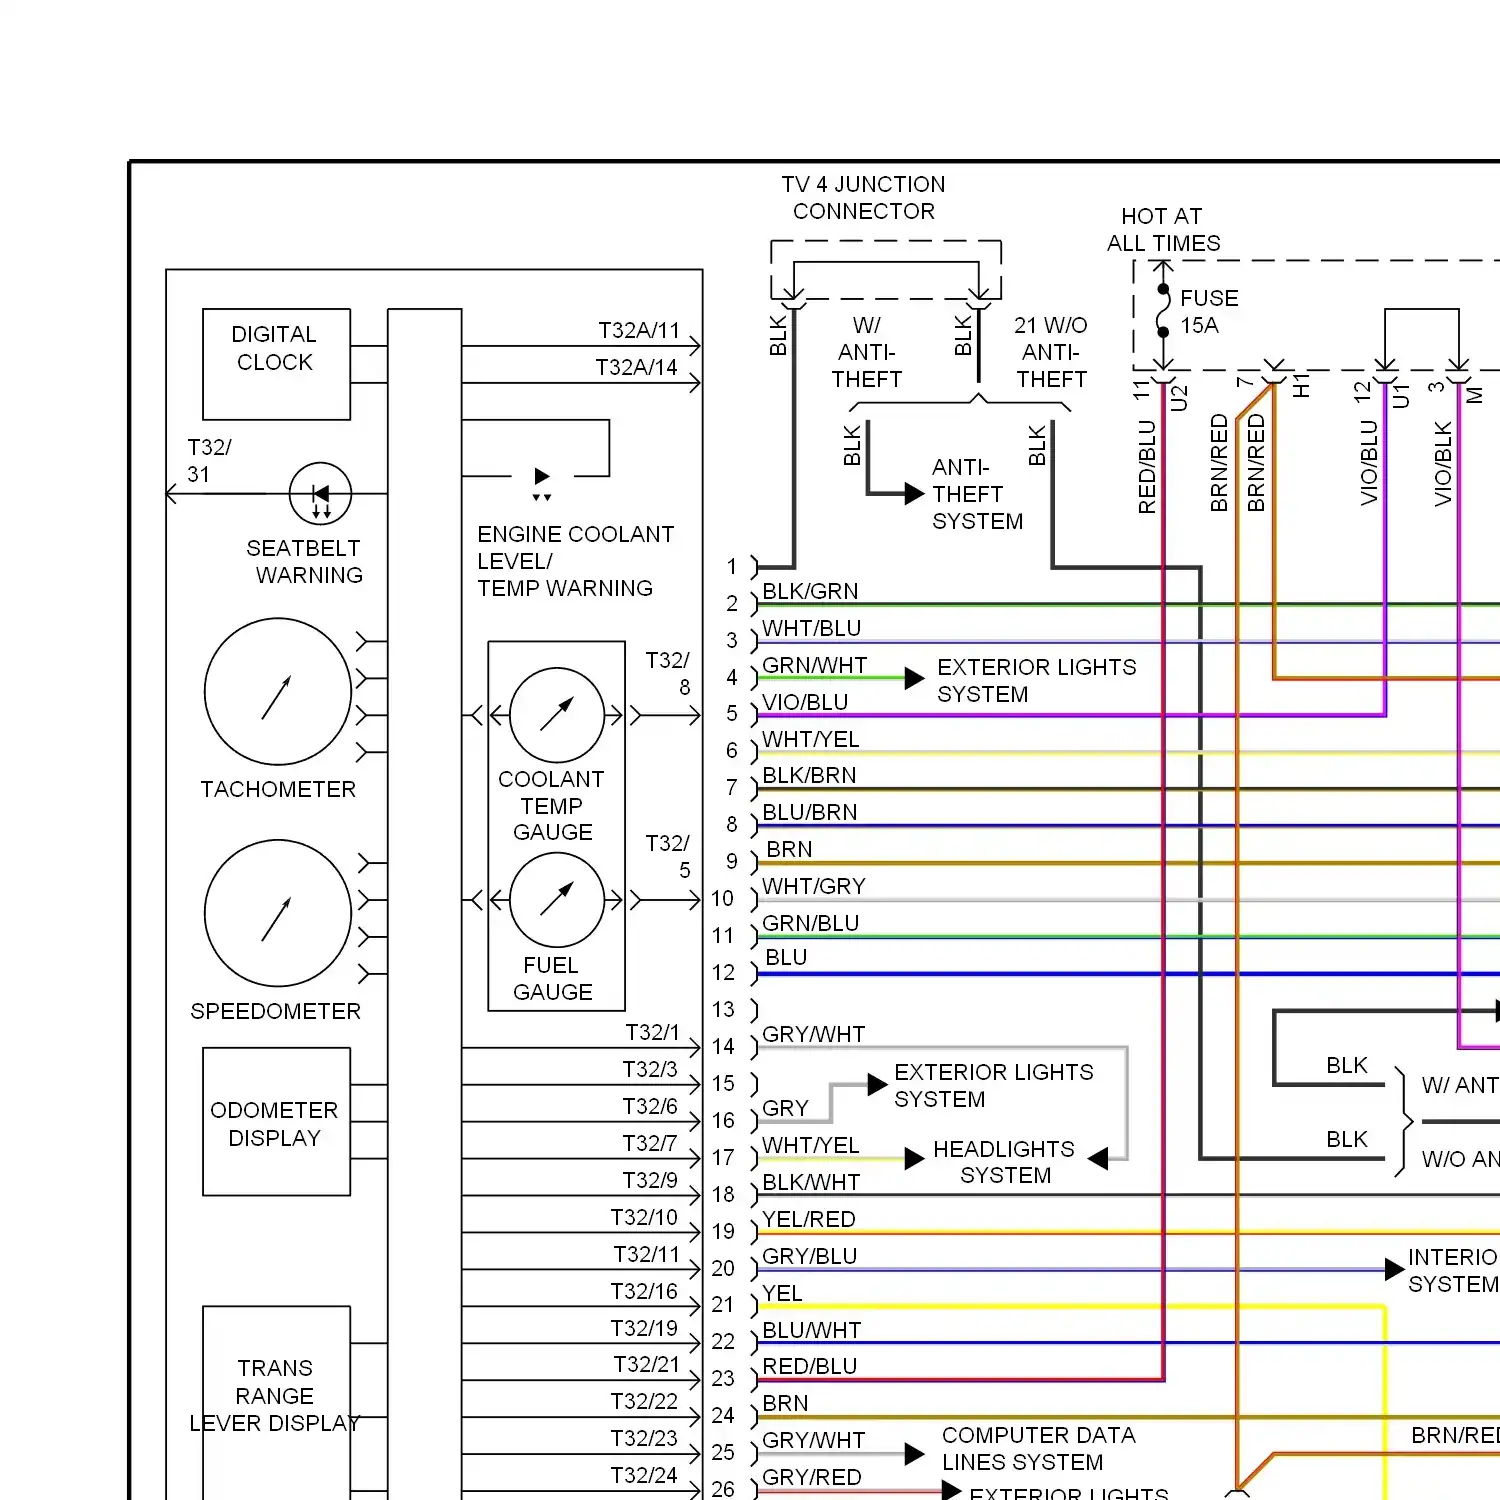Screen dimensions: 1500x1500
Task: Click the GRY/RED wire label at pin 26
Action: [x=812, y=1478]
